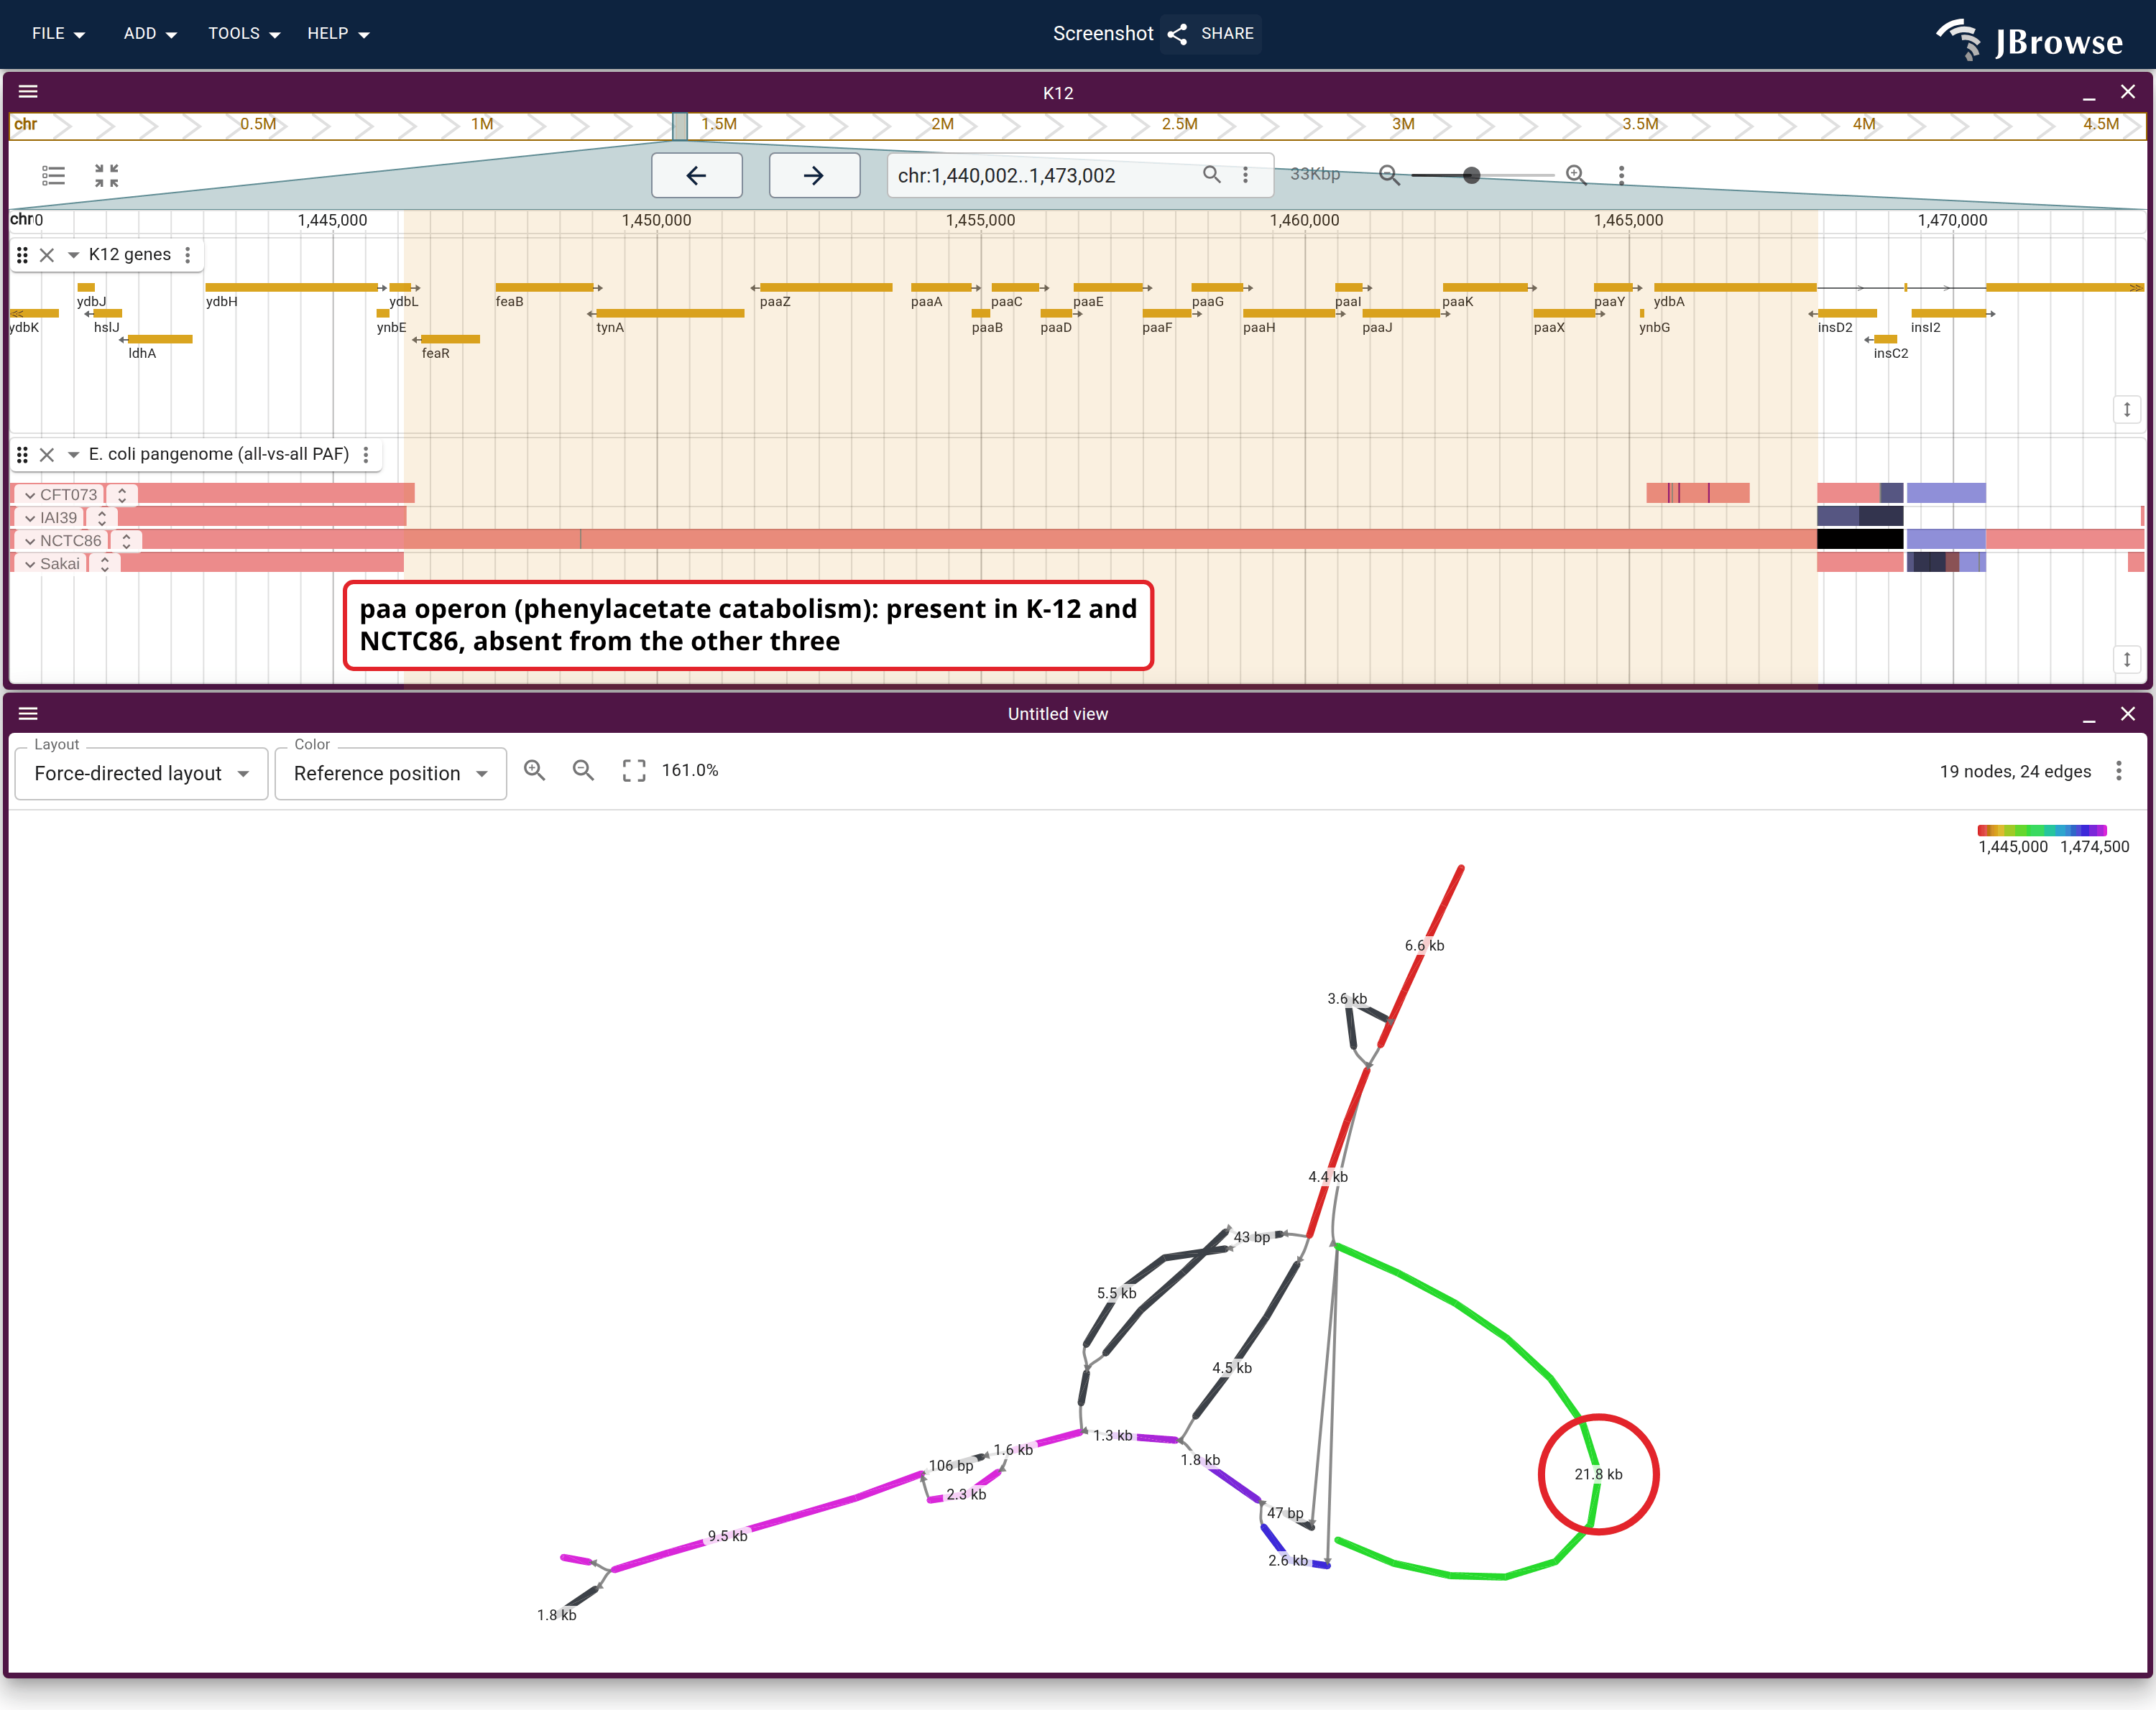Pan right with the forward arrow
2156x1710 pixels.
tap(814, 176)
